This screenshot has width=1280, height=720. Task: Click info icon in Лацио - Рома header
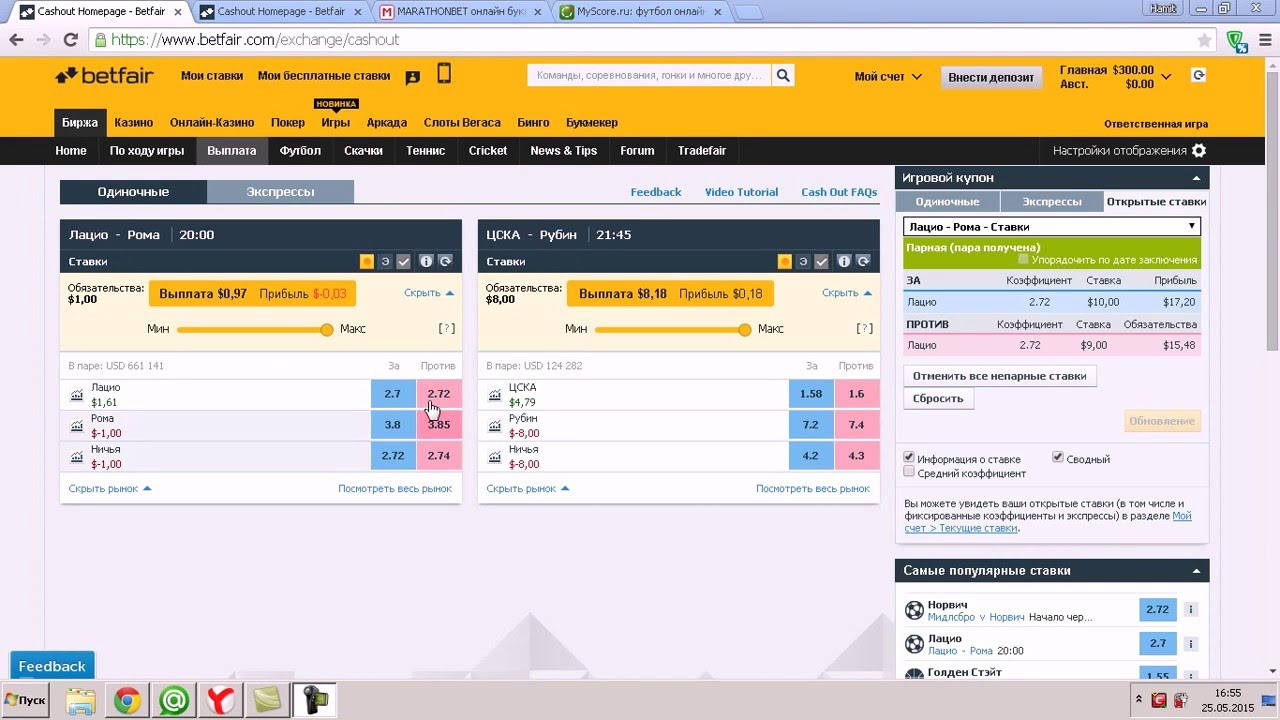(426, 261)
